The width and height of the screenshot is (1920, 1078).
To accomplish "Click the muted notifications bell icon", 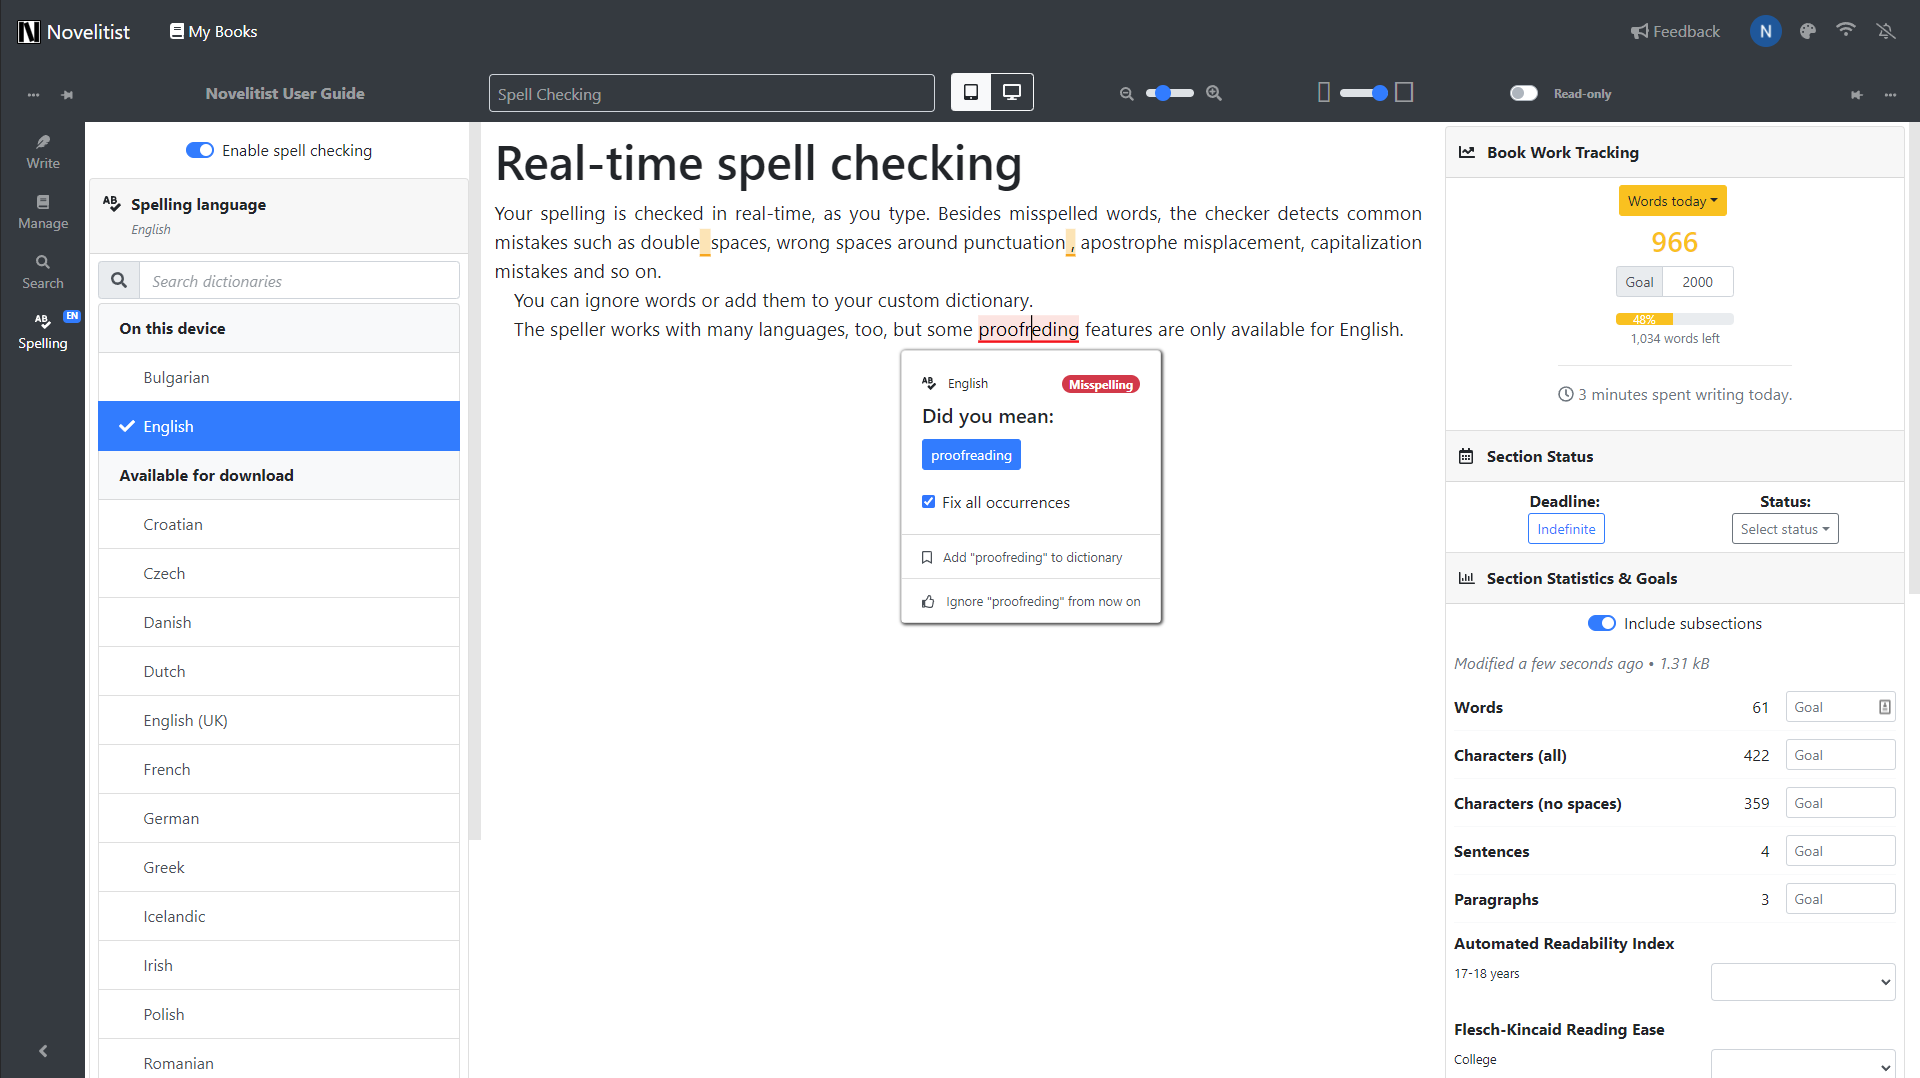I will 1886,32.
